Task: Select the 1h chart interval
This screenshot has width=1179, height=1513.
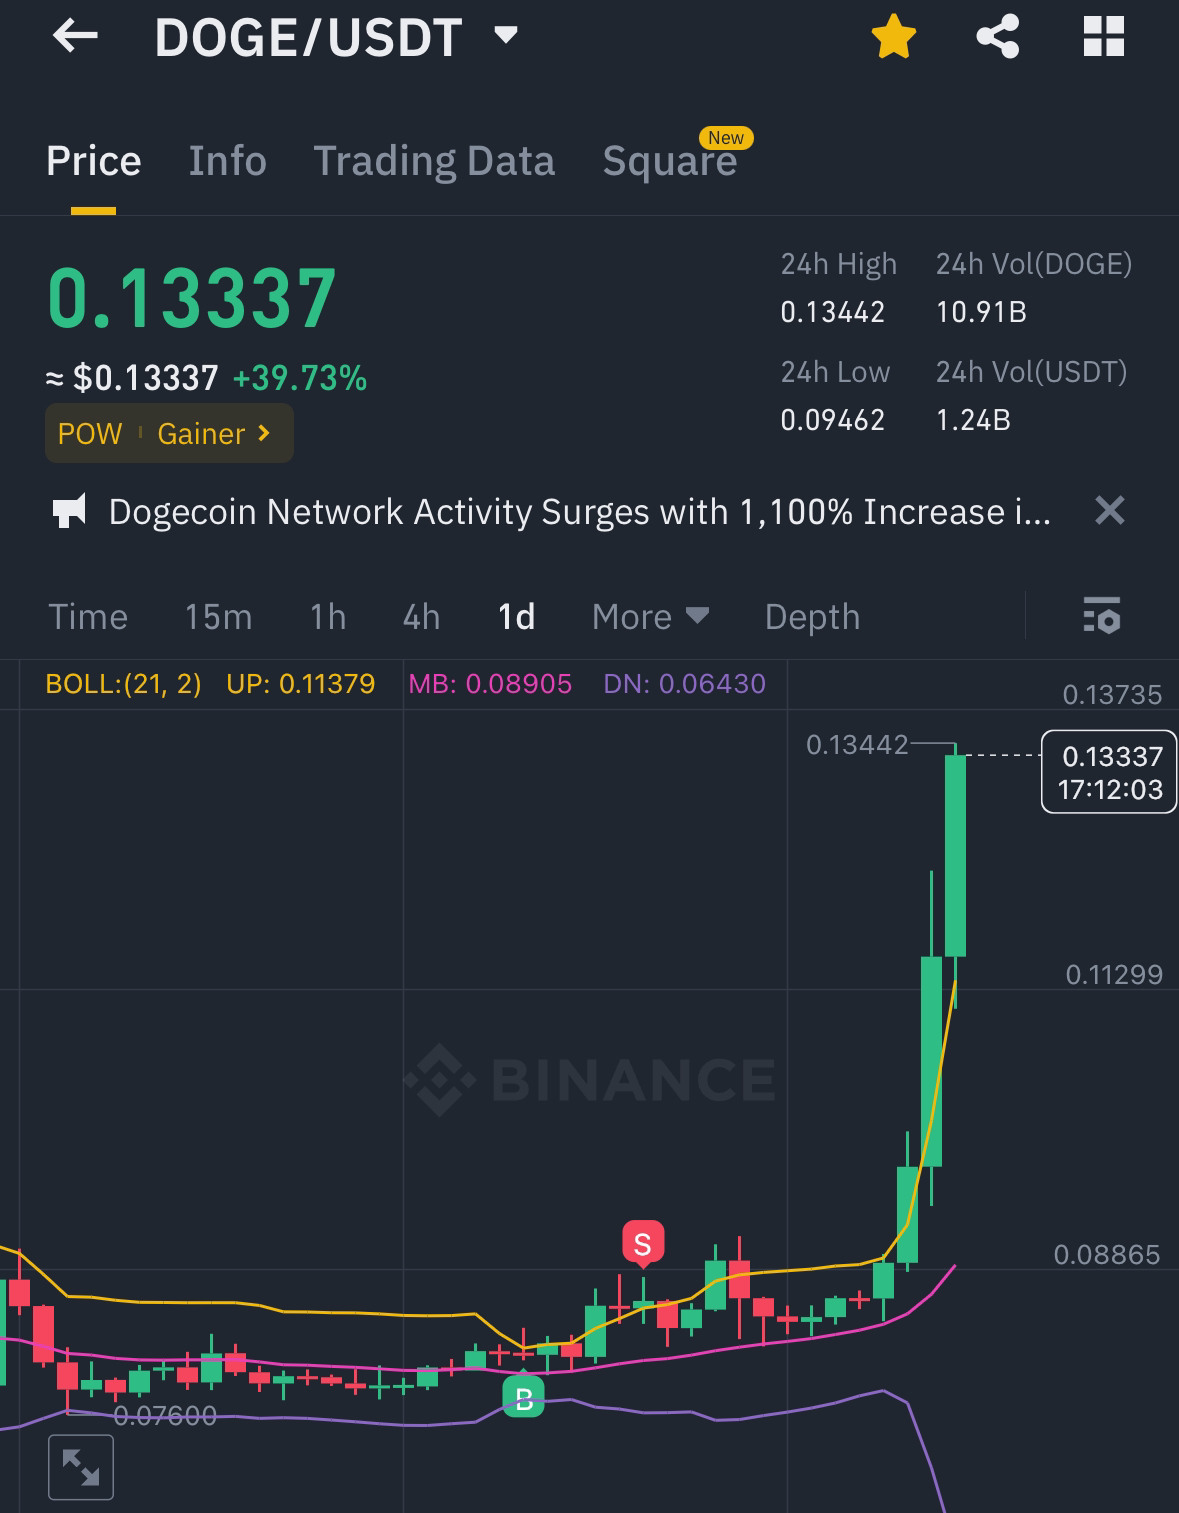Action: 328,617
